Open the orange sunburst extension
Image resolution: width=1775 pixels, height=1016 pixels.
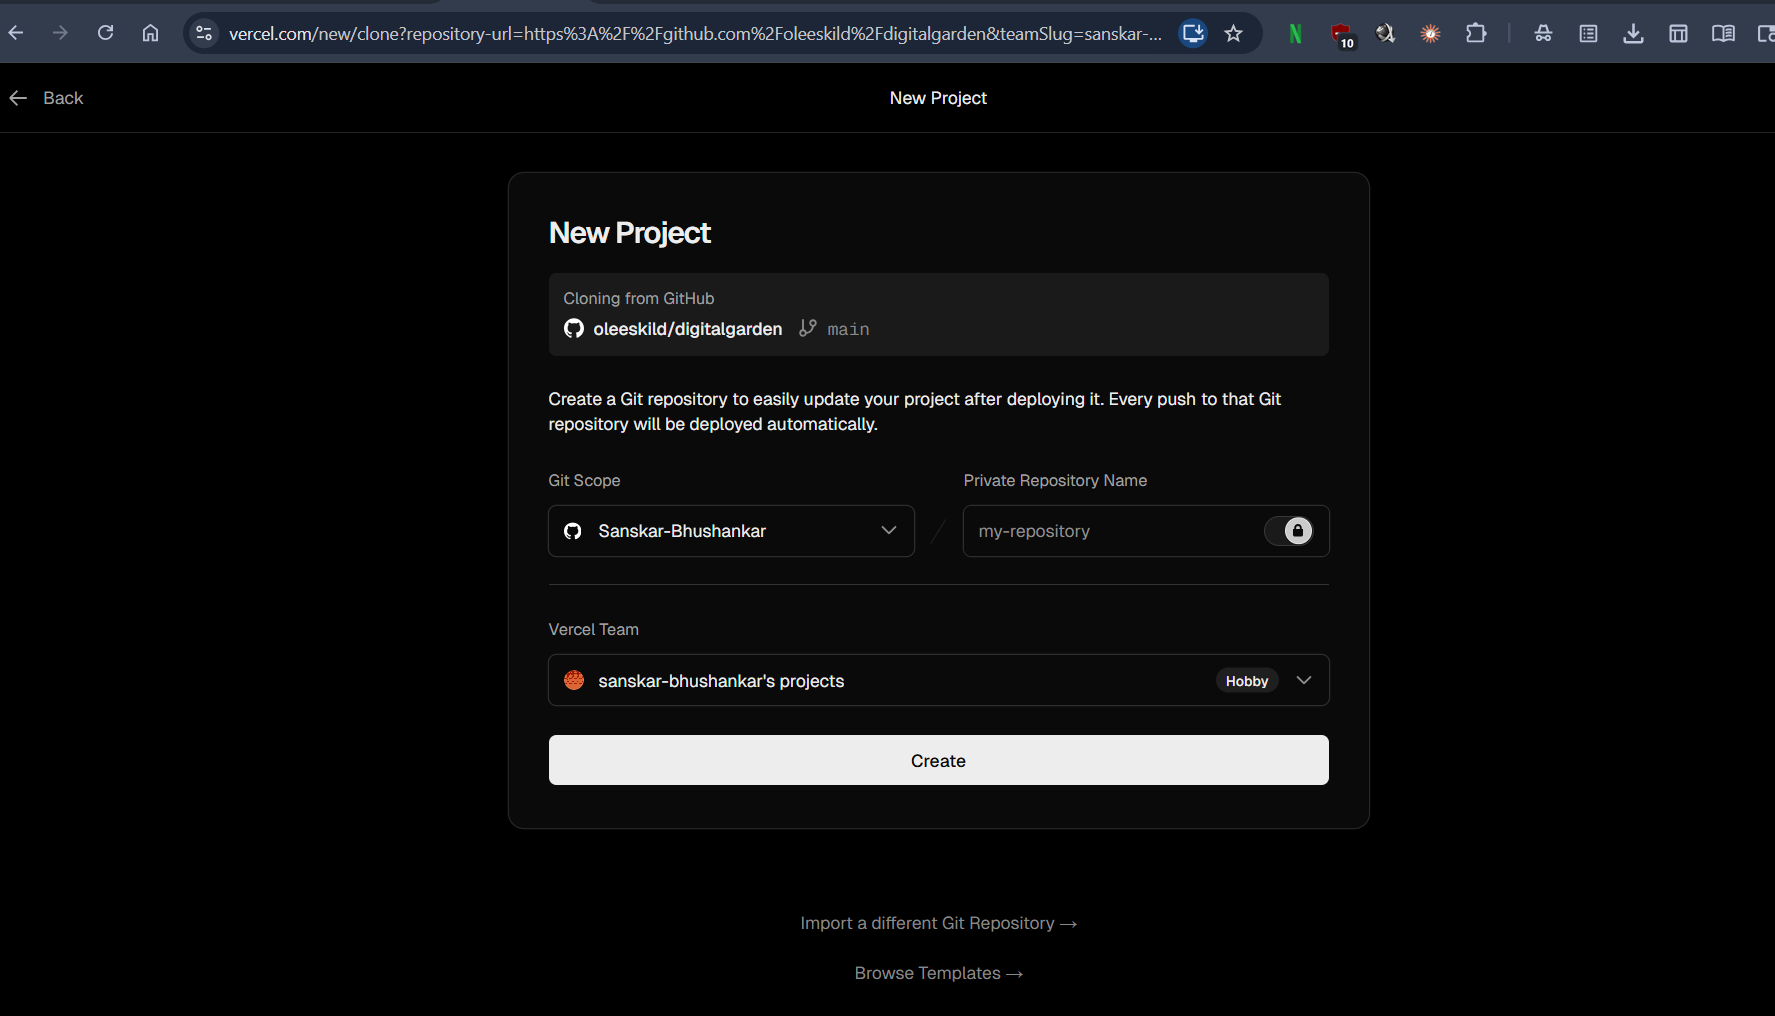(1431, 34)
